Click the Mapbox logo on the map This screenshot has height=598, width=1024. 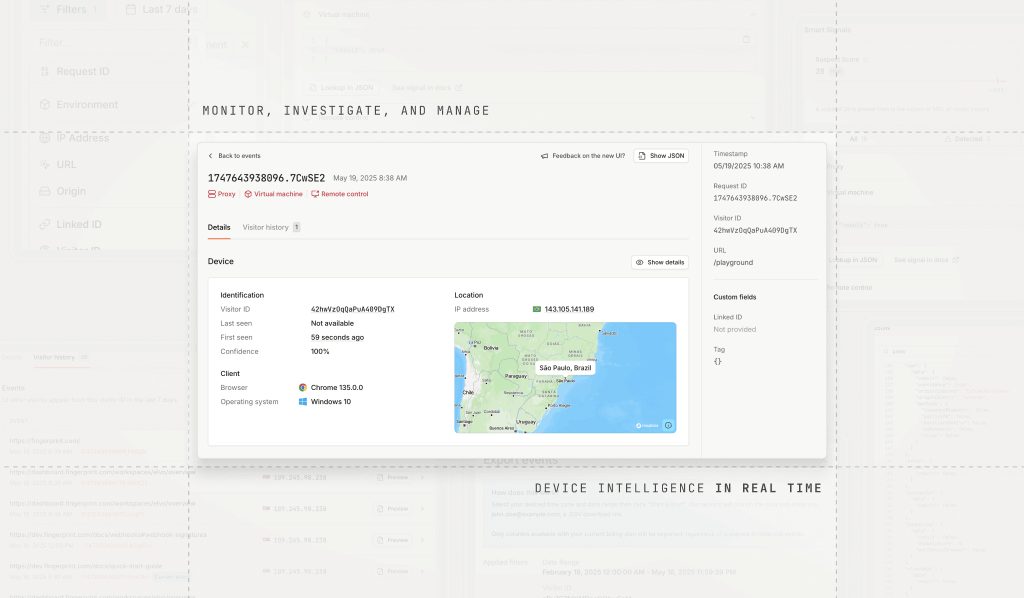[x=638, y=424]
